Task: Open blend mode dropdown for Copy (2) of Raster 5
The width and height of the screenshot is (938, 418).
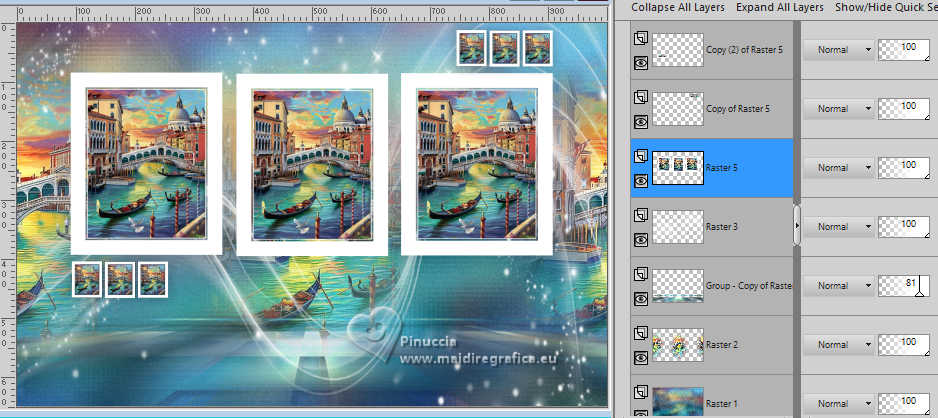Action: [838, 50]
